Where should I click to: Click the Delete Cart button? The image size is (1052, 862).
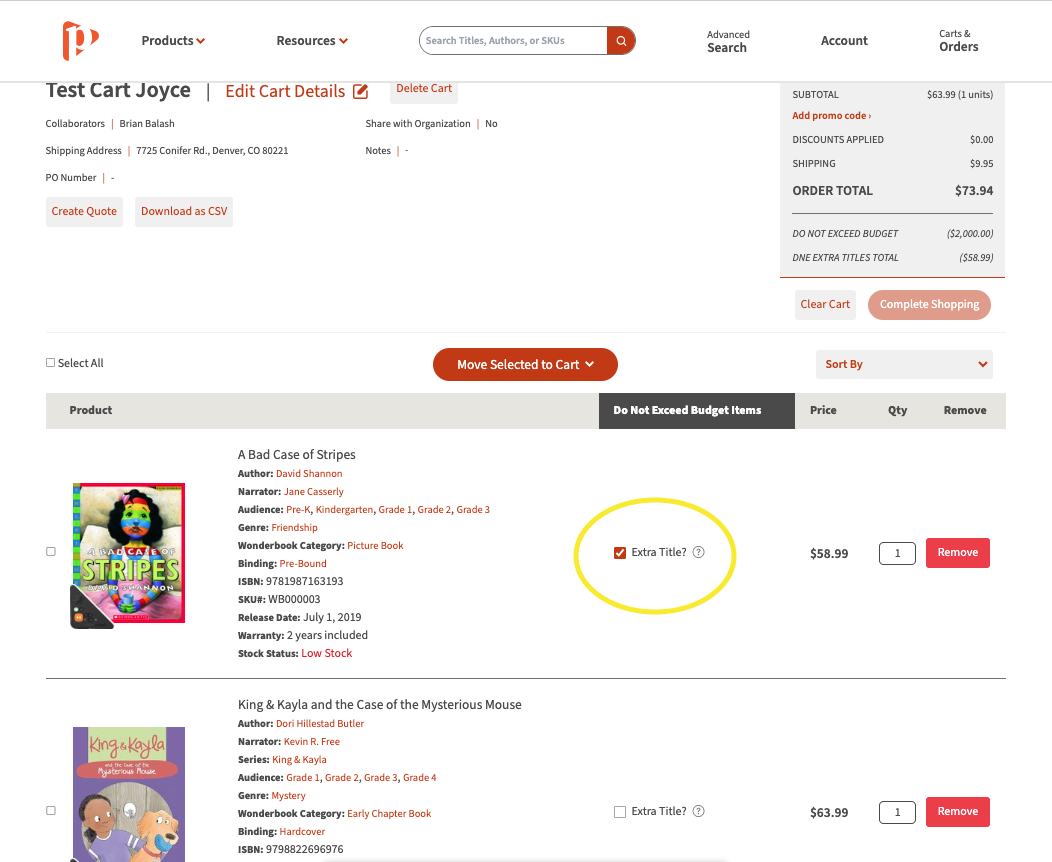pyautogui.click(x=424, y=90)
